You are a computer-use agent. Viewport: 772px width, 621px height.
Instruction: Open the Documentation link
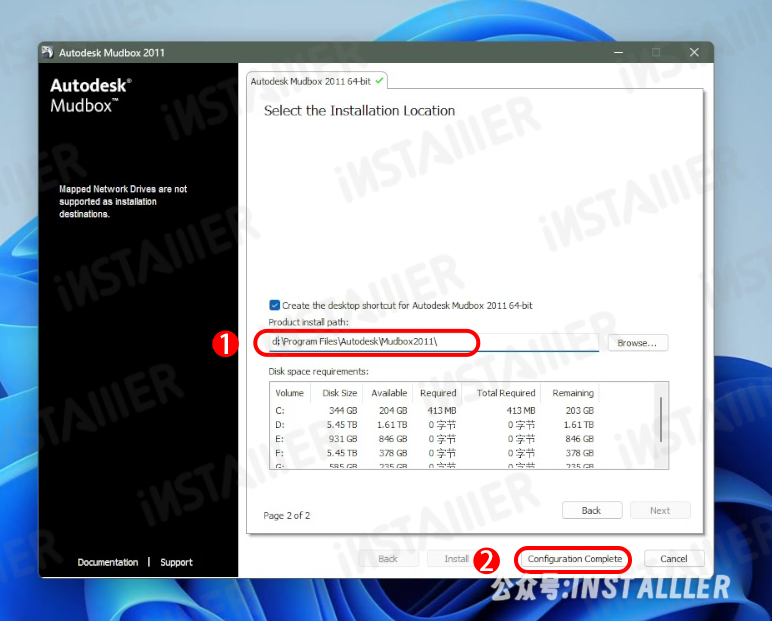[x=108, y=562]
